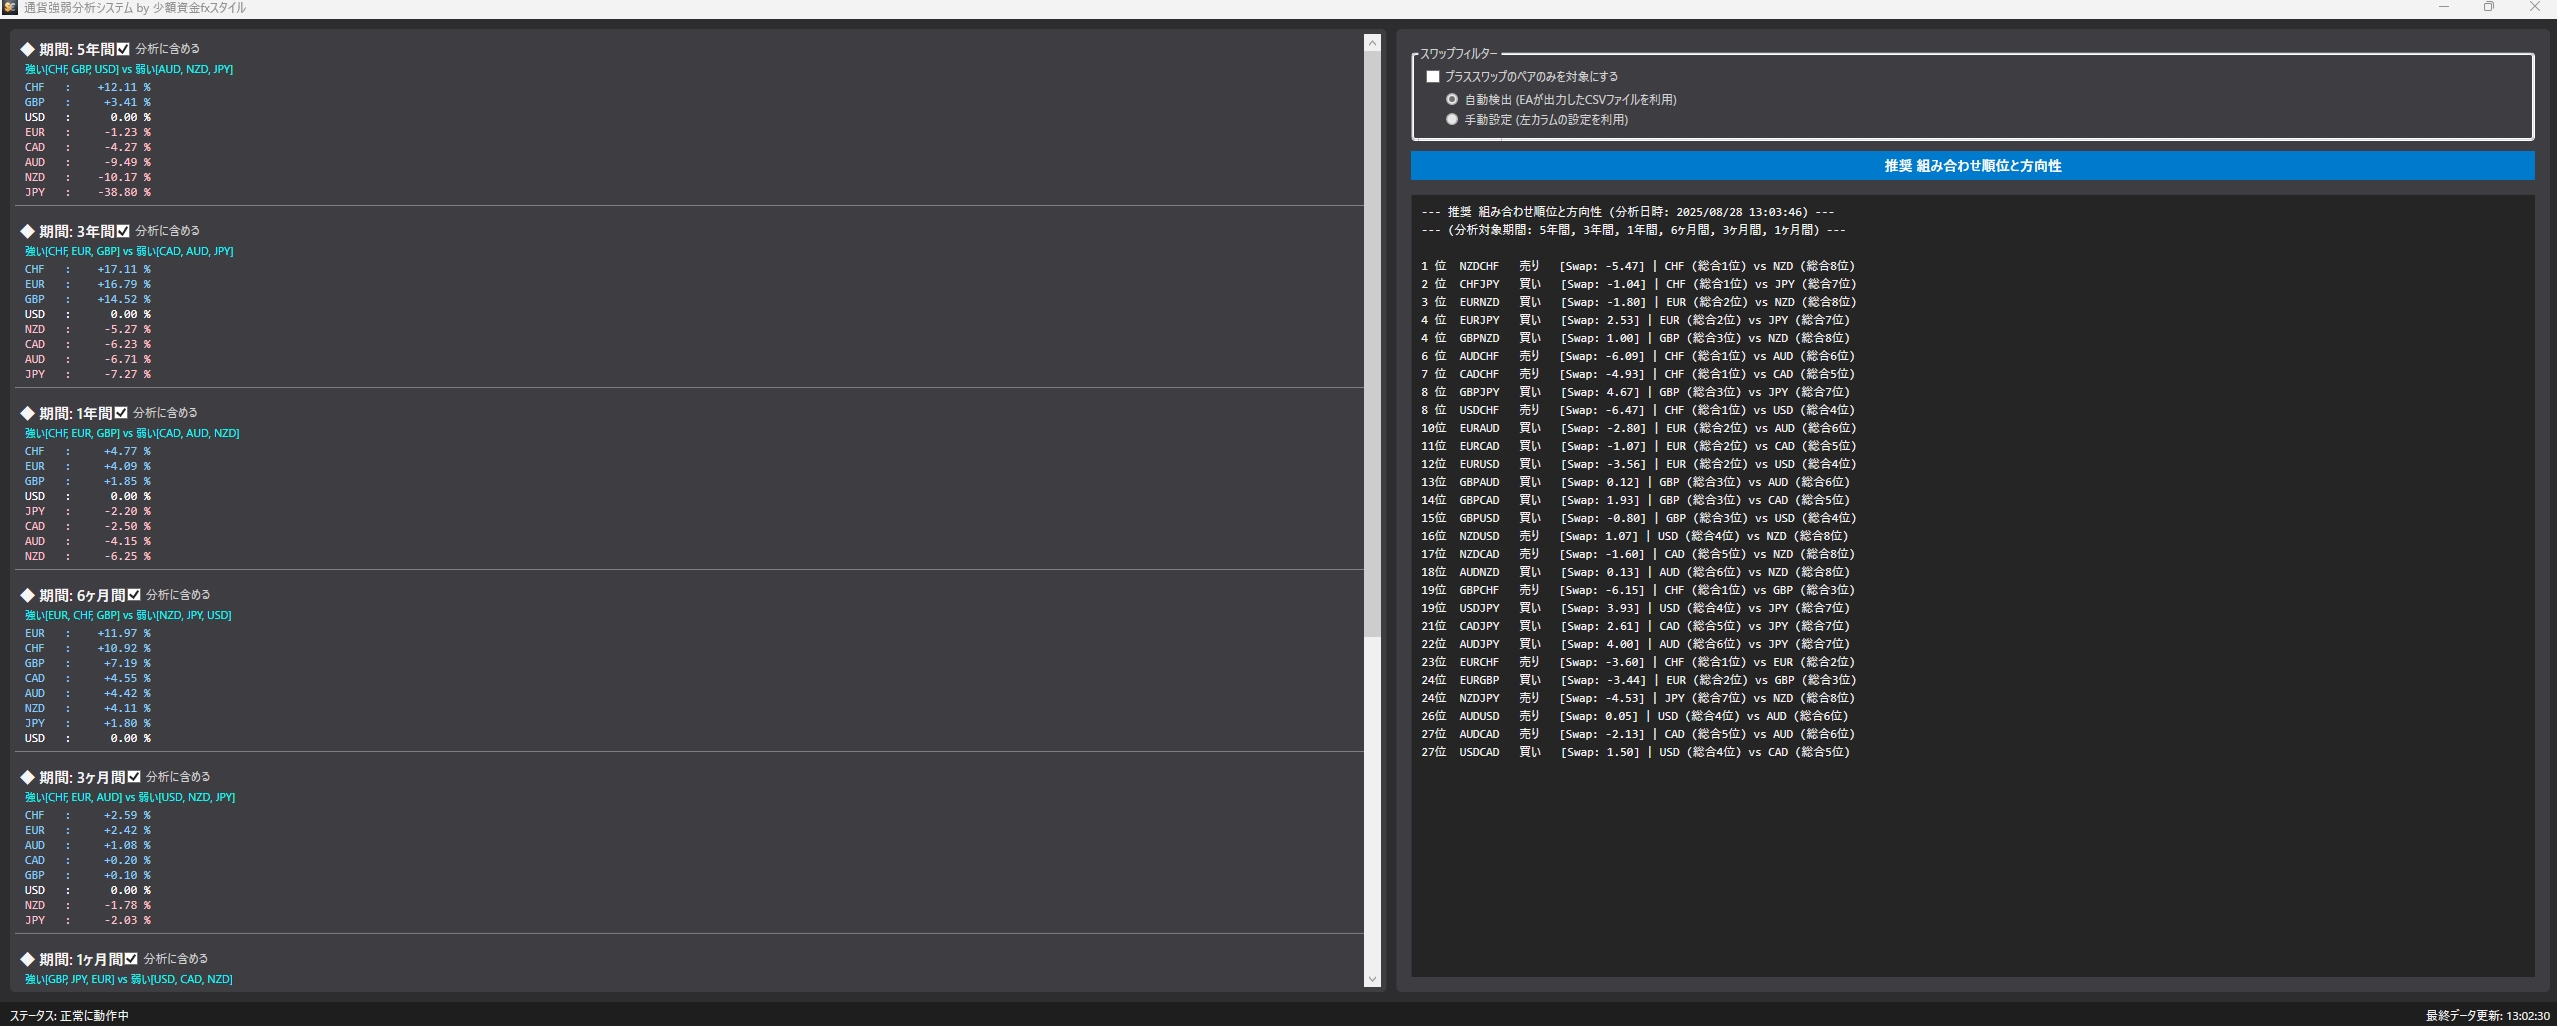The height and width of the screenshot is (1026, 2557).
Task: Restore down the application window
Action: pos(2489,8)
